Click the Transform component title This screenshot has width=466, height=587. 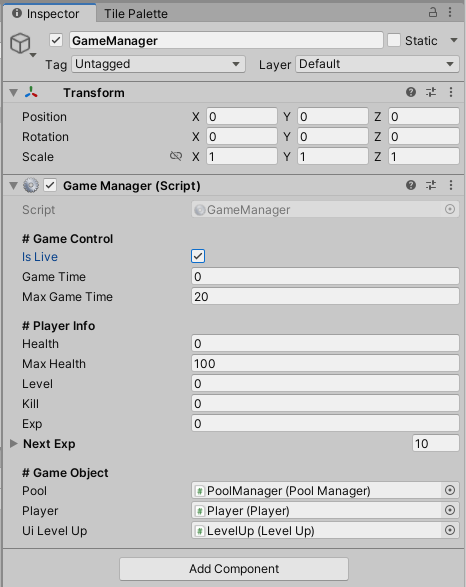click(94, 92)
